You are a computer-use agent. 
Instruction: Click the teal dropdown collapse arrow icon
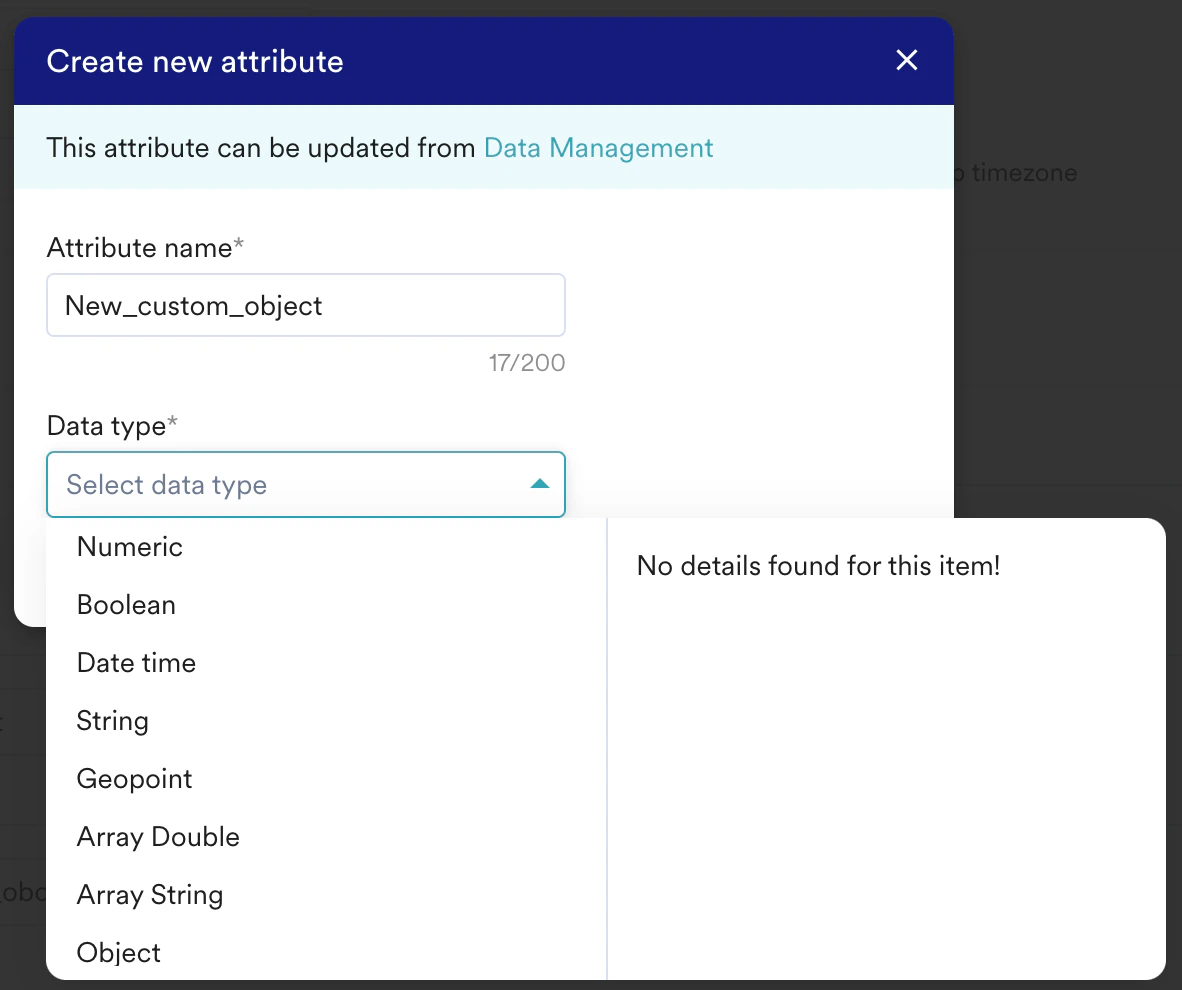click(540, 484)
